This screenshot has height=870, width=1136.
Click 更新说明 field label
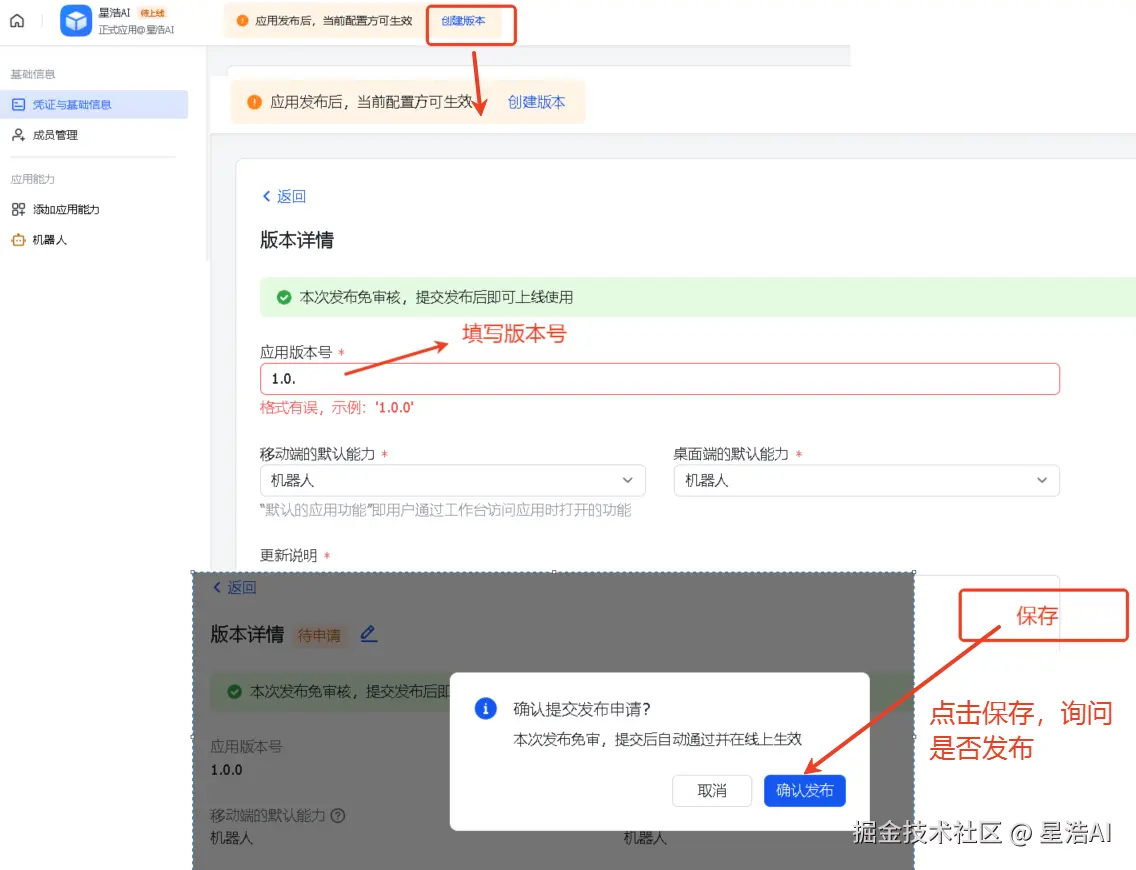[x=288, y=556]
